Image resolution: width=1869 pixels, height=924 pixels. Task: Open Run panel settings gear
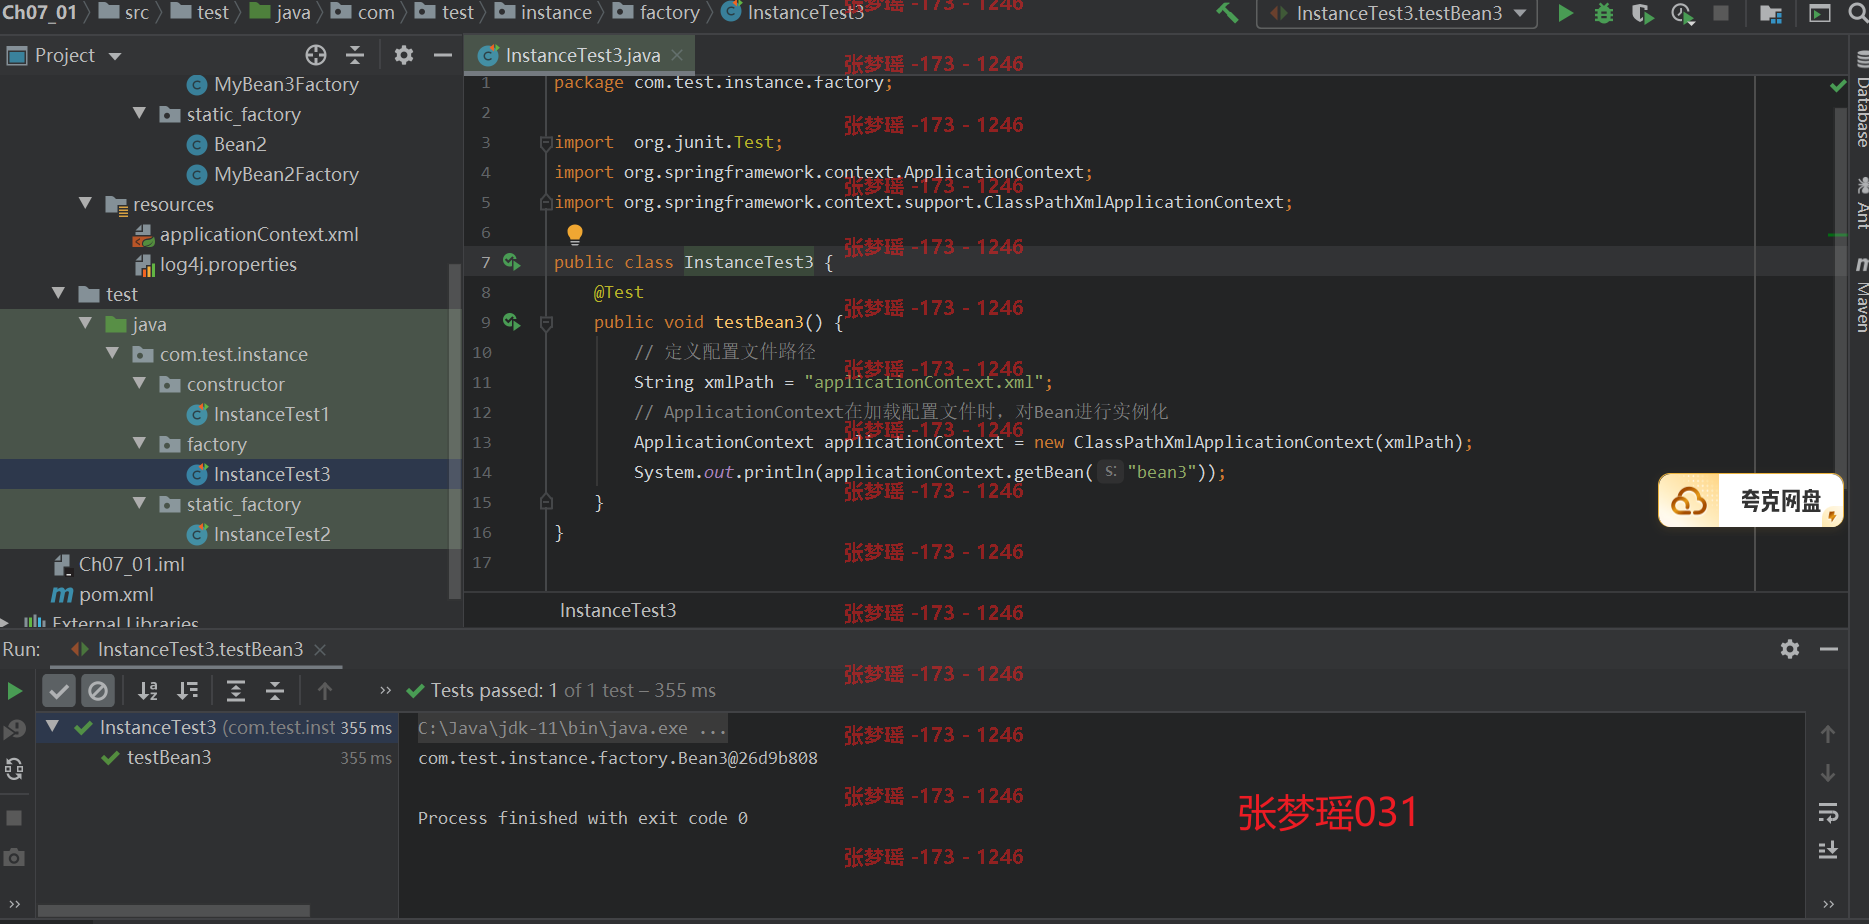click(x=1790, y=649)
